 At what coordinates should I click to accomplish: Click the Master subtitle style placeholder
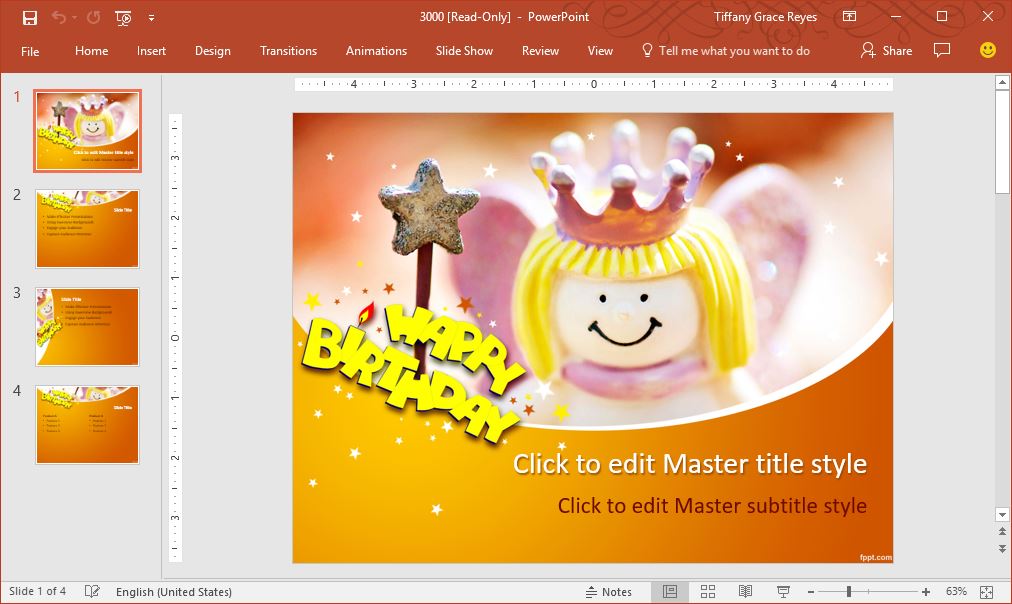pos(712,506)
